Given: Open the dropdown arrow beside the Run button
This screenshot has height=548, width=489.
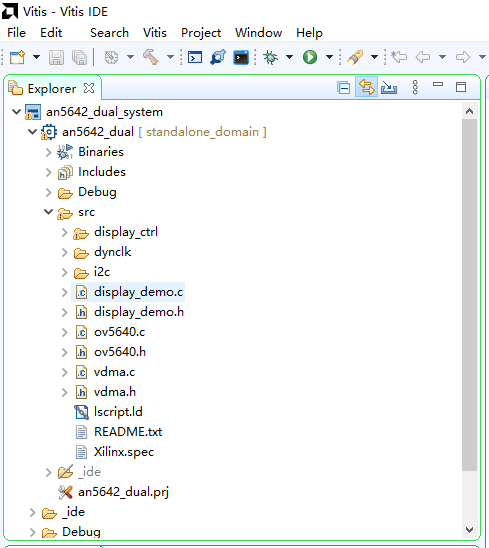Looking at the screenshot, I should click(329, 57).
